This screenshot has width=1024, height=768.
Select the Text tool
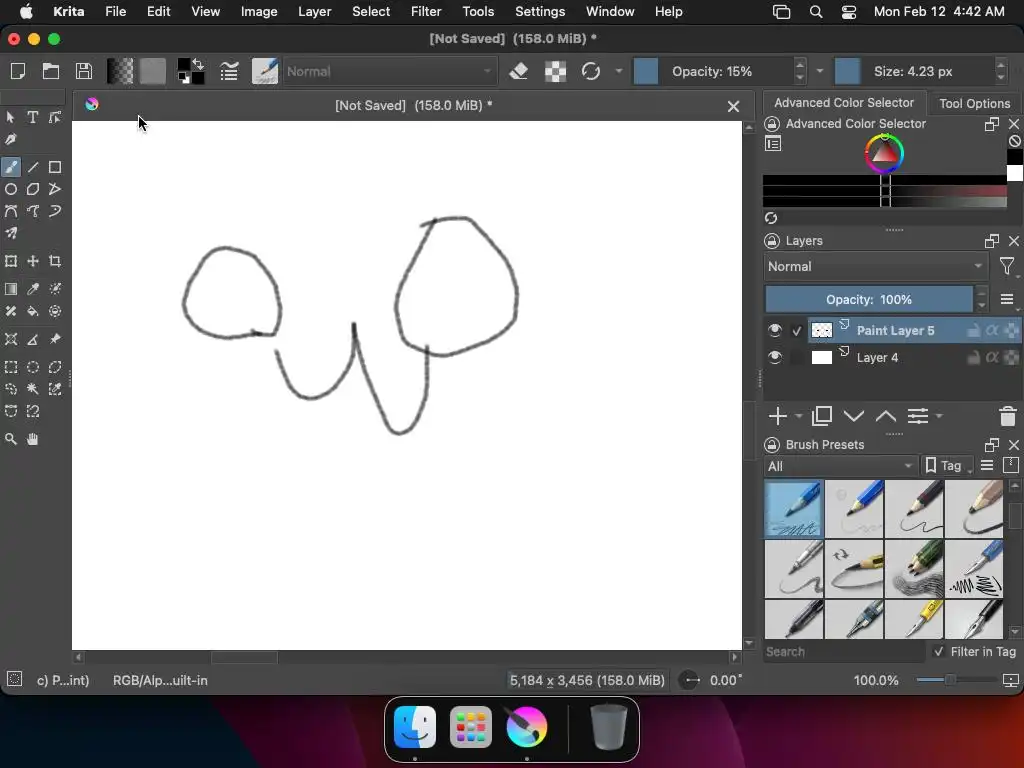point(33,118)
